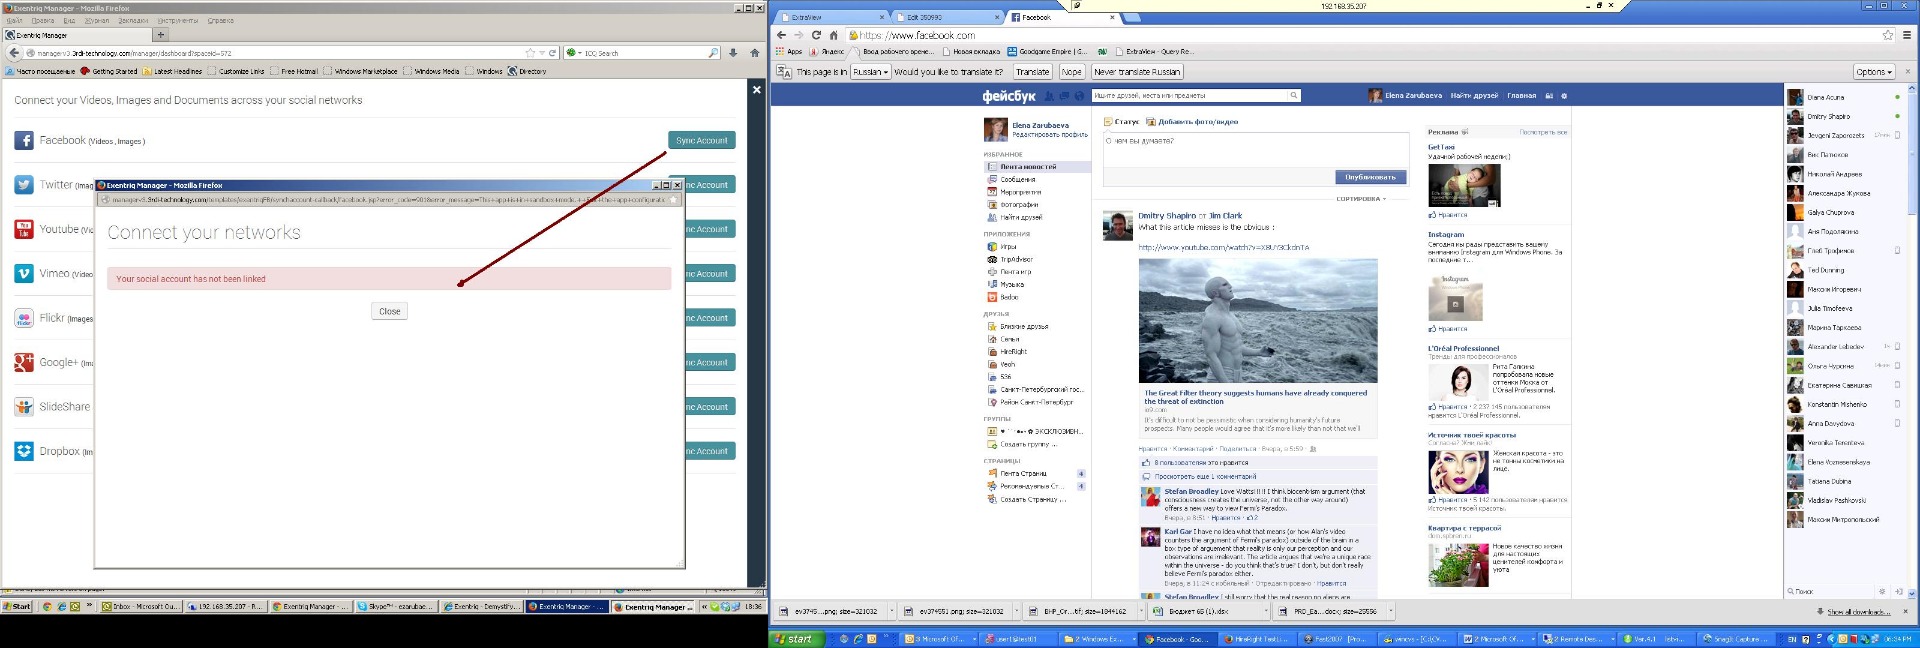The image size is (1920, 648).
Task: Bookmark Facebook page with the star icon
Action: 1888,35
